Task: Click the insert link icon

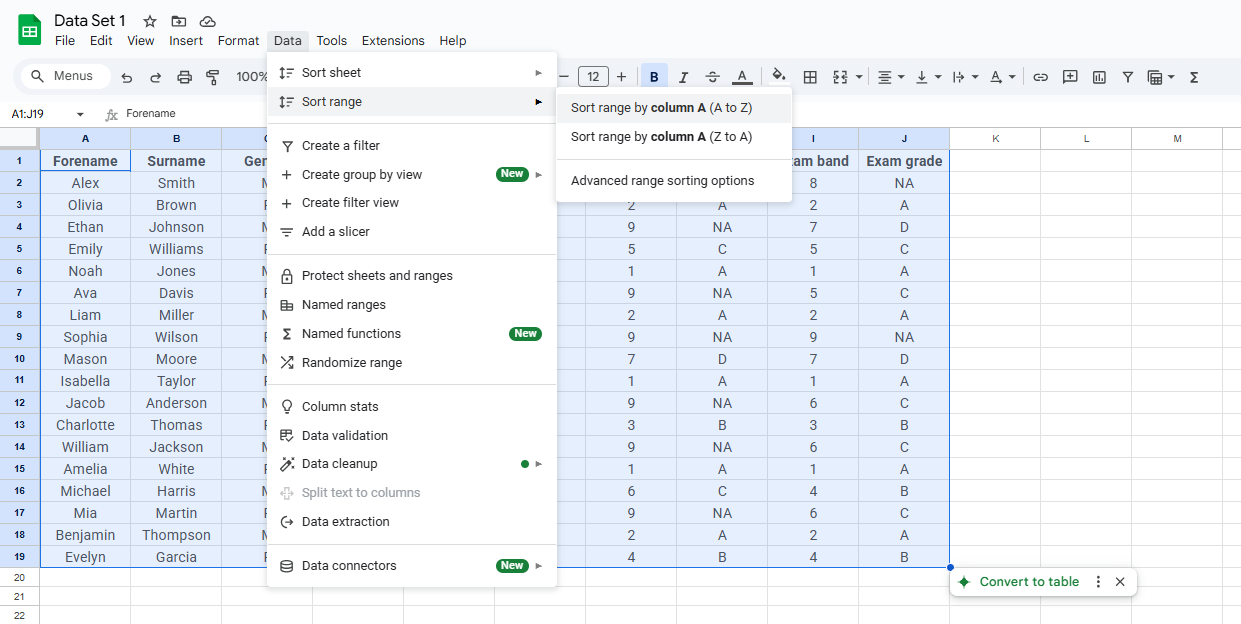Action: click(x=1041, y=77)
